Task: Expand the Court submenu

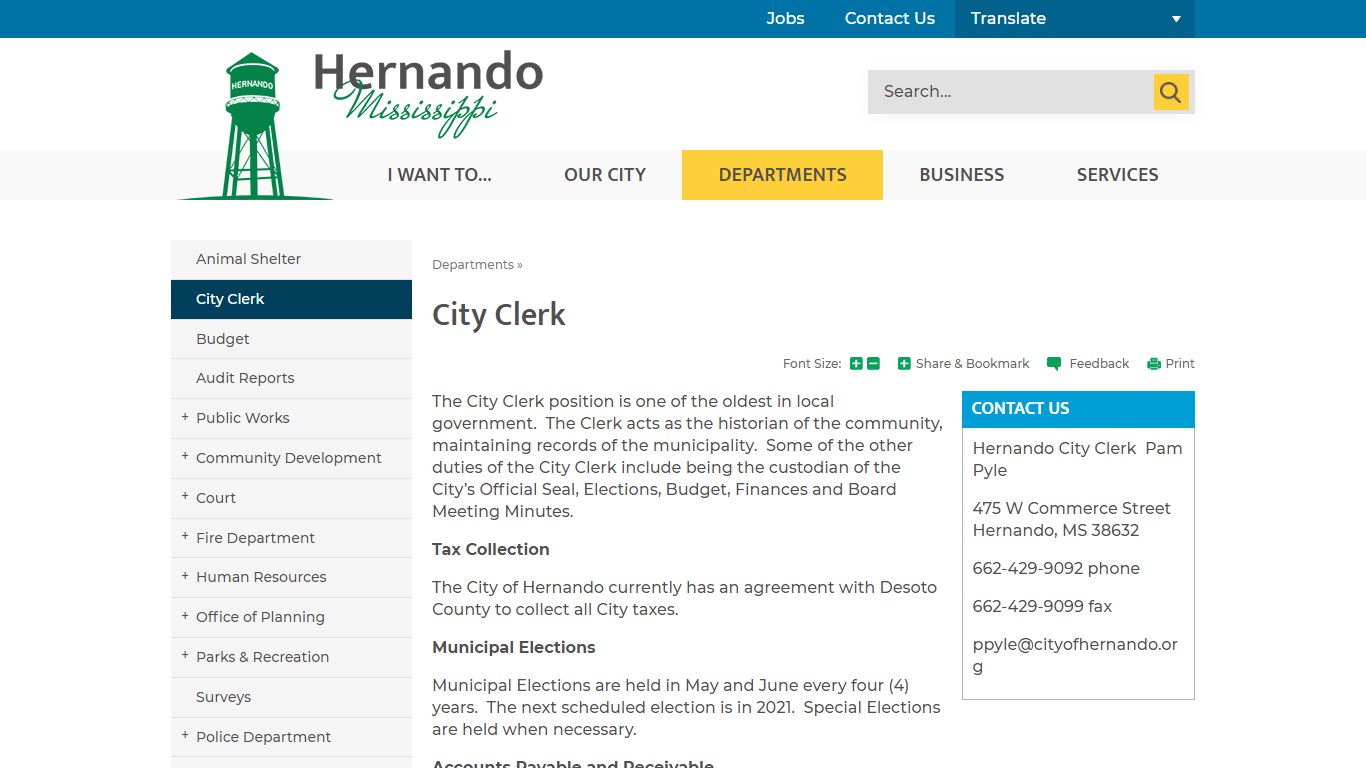Action: pos(185,497)
